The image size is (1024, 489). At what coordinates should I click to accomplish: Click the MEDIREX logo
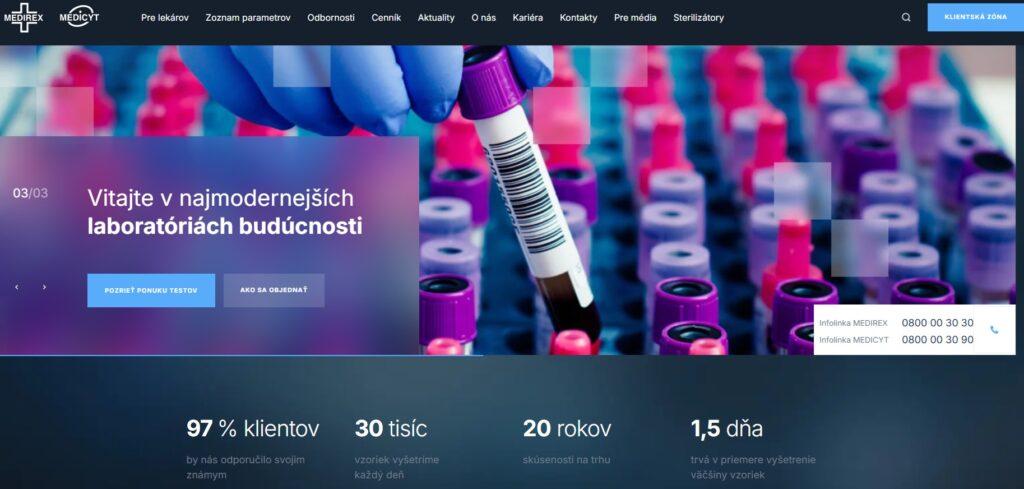tap(24, 18)
